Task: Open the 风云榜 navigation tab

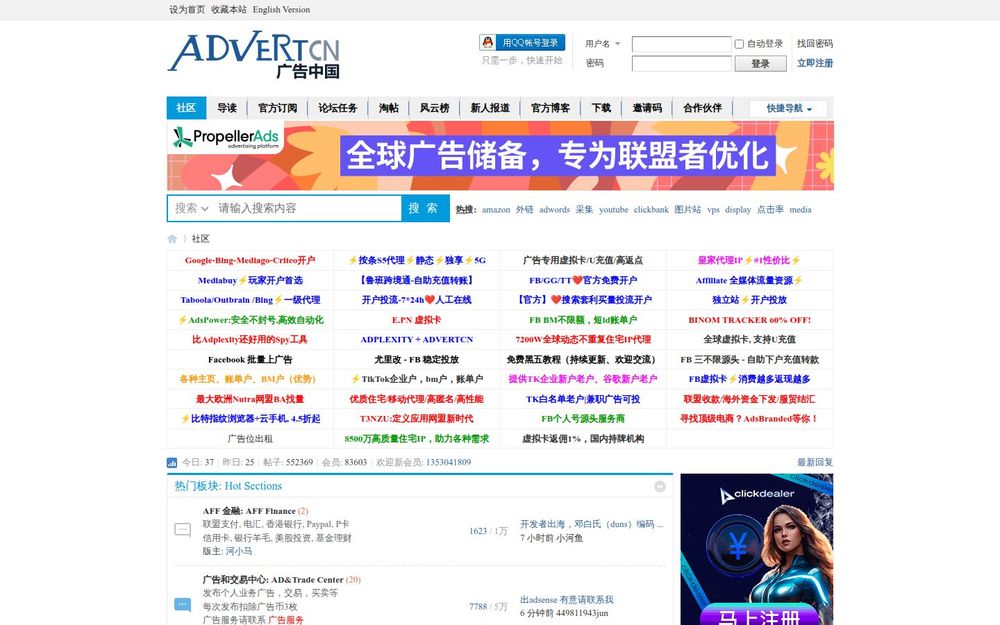Action: point(434,108)
